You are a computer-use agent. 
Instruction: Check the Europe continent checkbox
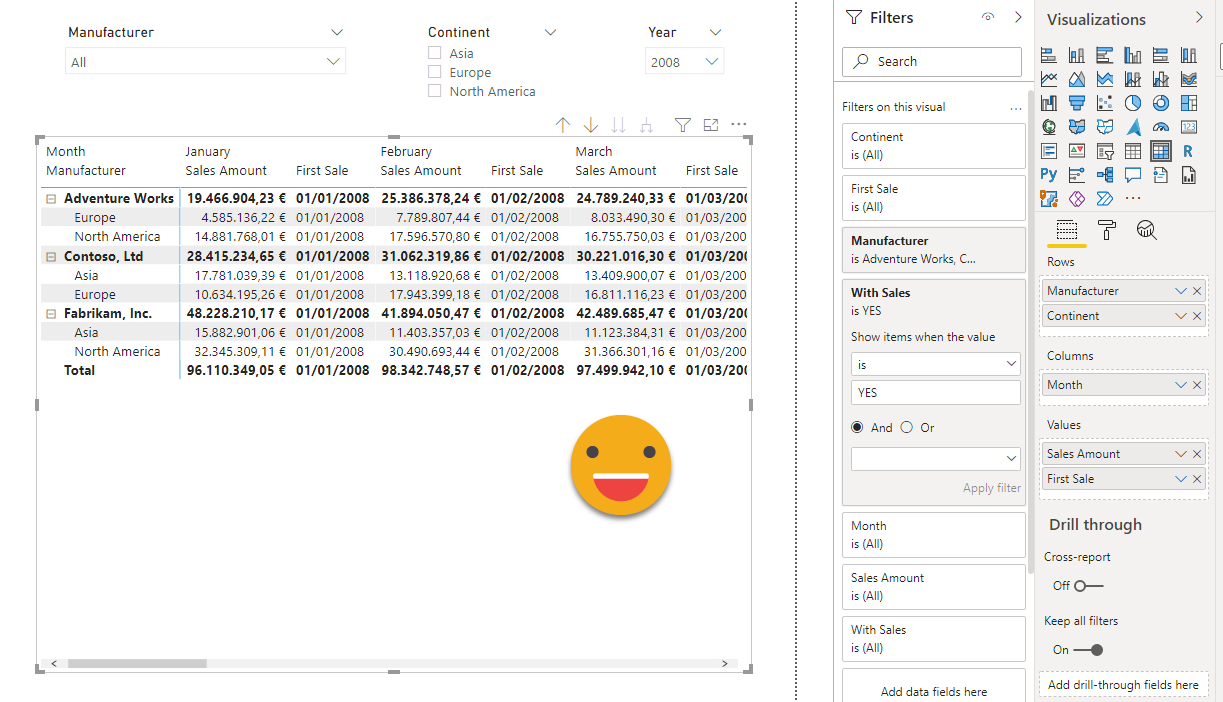[x=435, y=72]
